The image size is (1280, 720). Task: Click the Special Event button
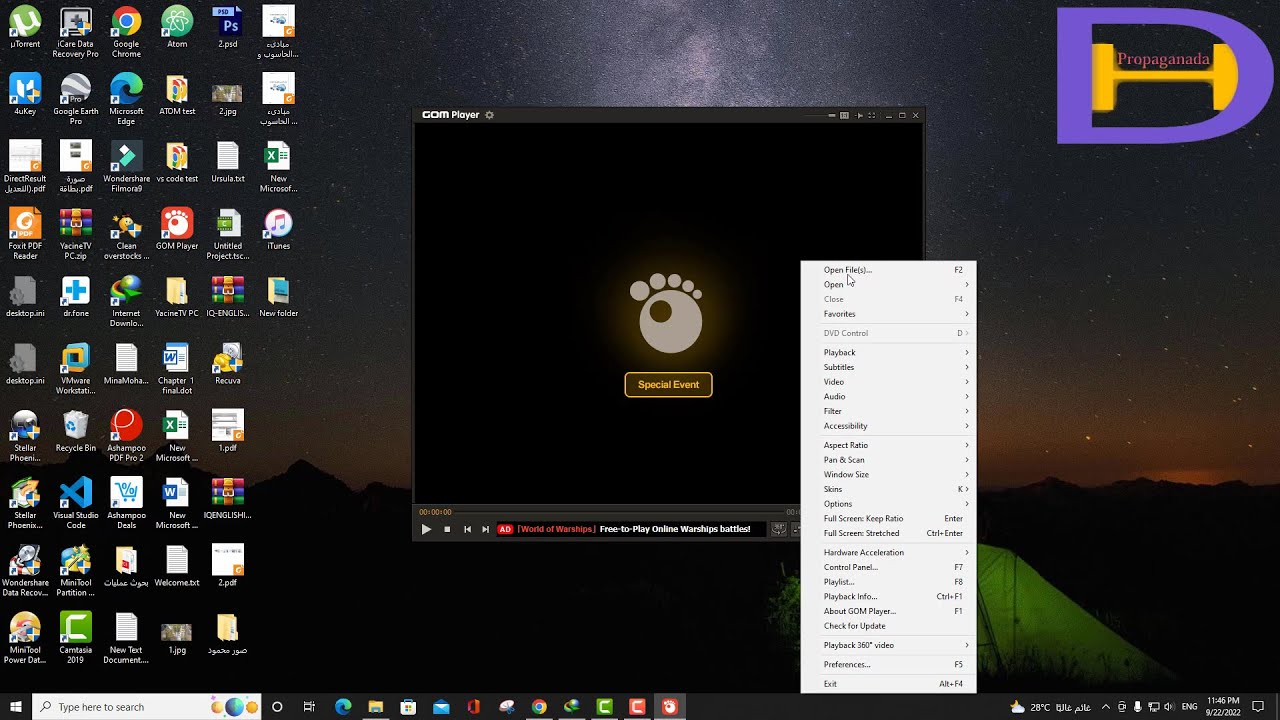click(668, 385)
